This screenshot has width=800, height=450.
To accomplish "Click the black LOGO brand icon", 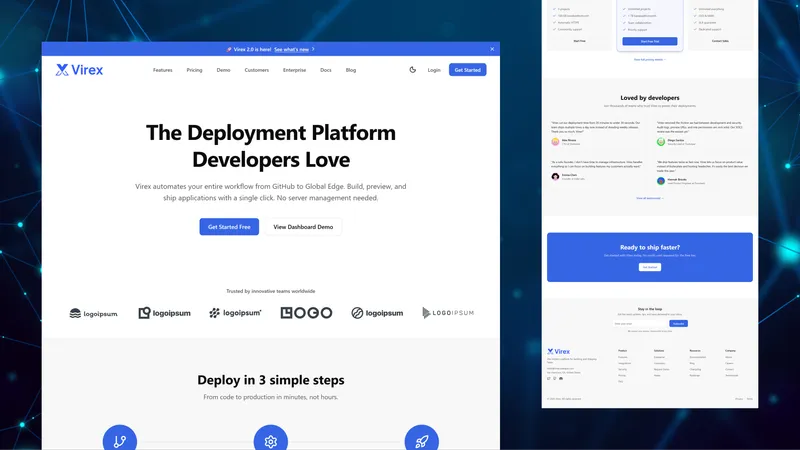I will pyautogui.click(x=306, y=313).
